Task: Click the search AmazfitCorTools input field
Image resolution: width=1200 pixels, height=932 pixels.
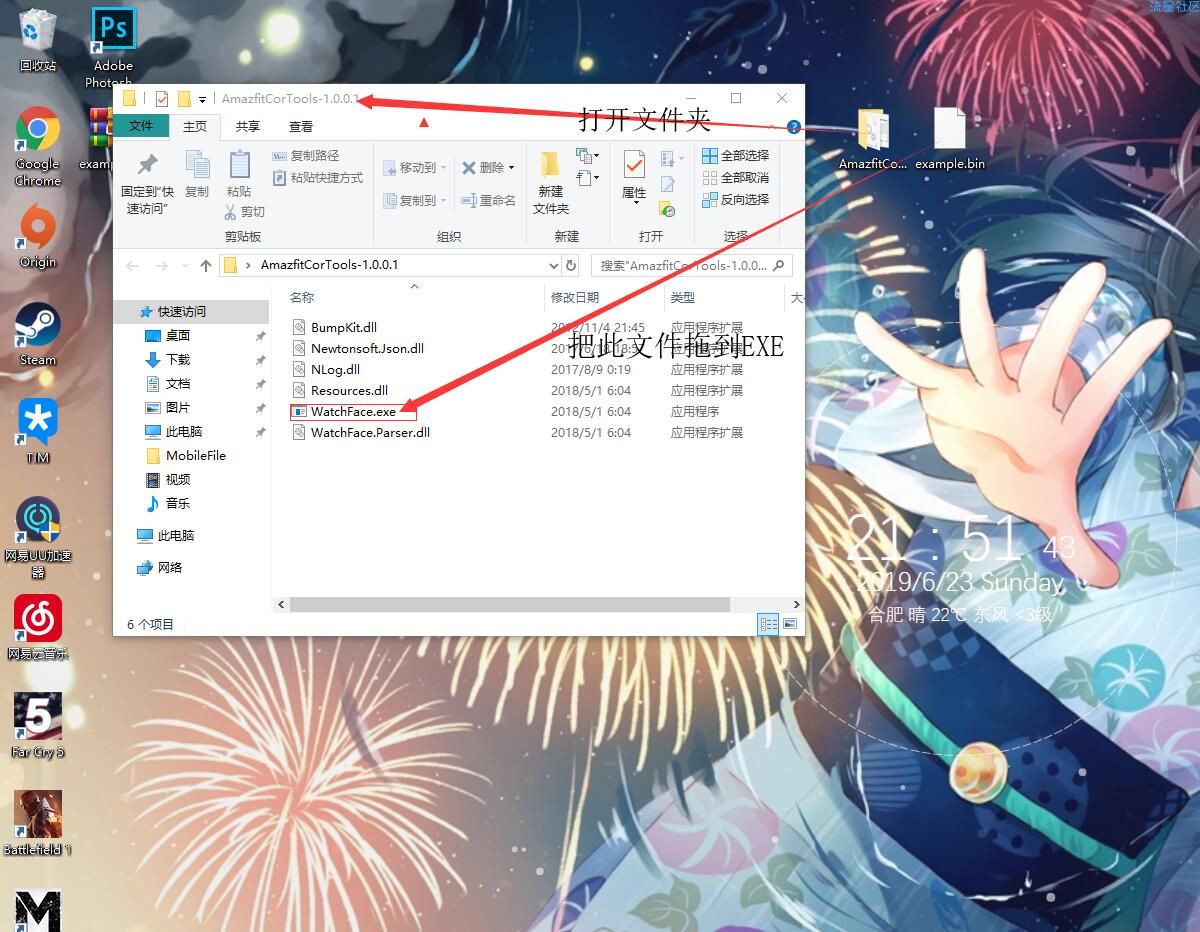Action: point(692,265)
